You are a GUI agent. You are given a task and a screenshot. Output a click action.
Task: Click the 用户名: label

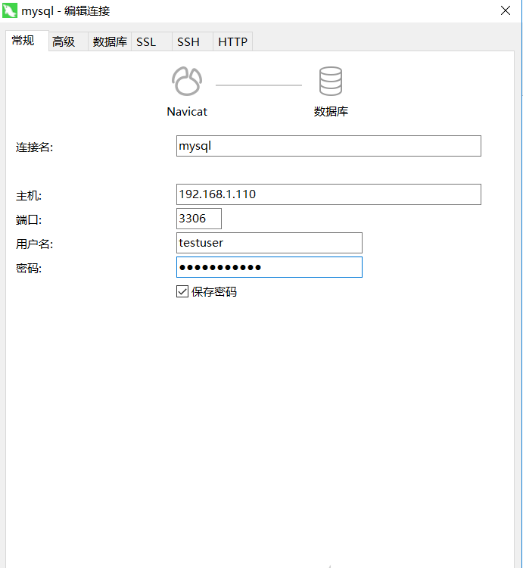(34, 244)
